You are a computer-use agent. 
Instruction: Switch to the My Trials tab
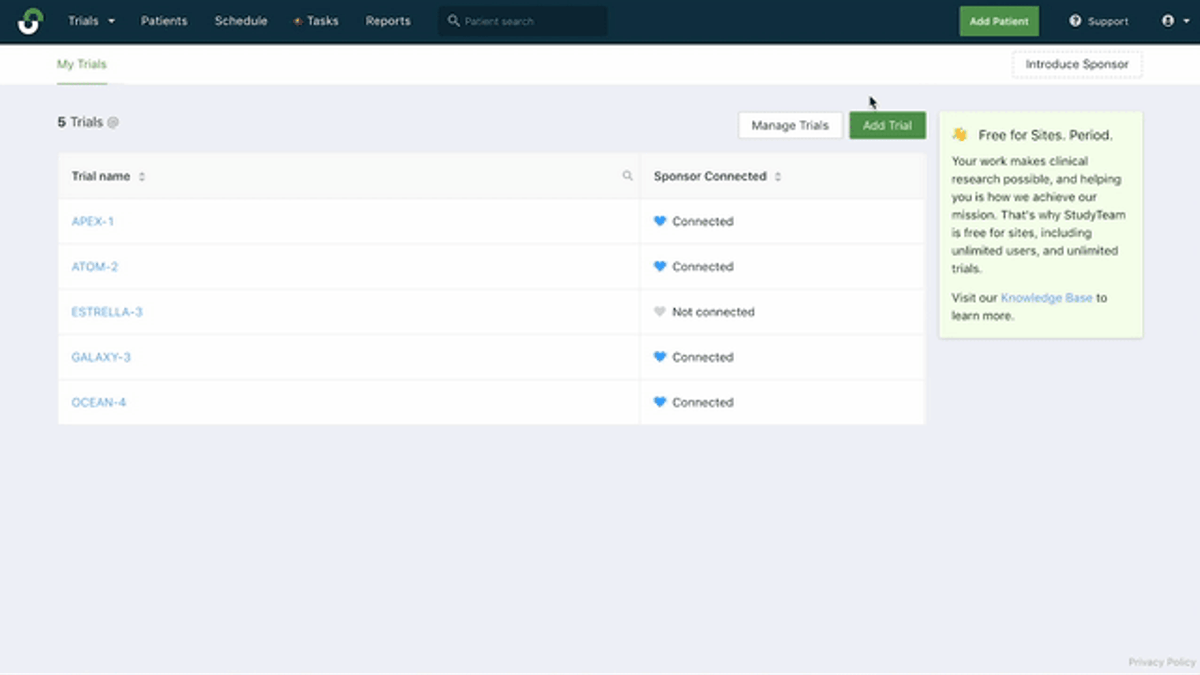point(81,63)
